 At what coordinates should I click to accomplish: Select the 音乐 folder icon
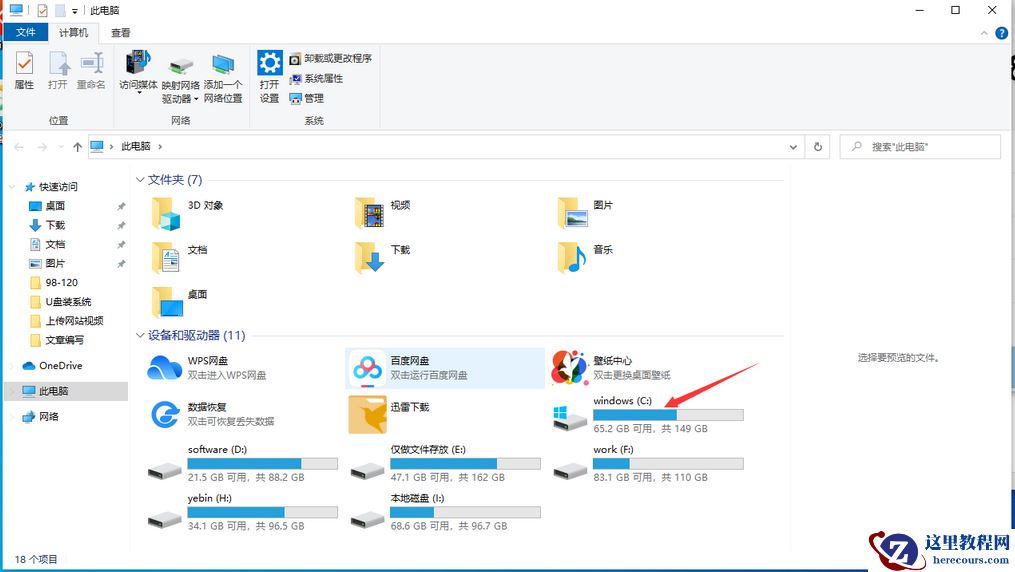click(x=572, y=258)
